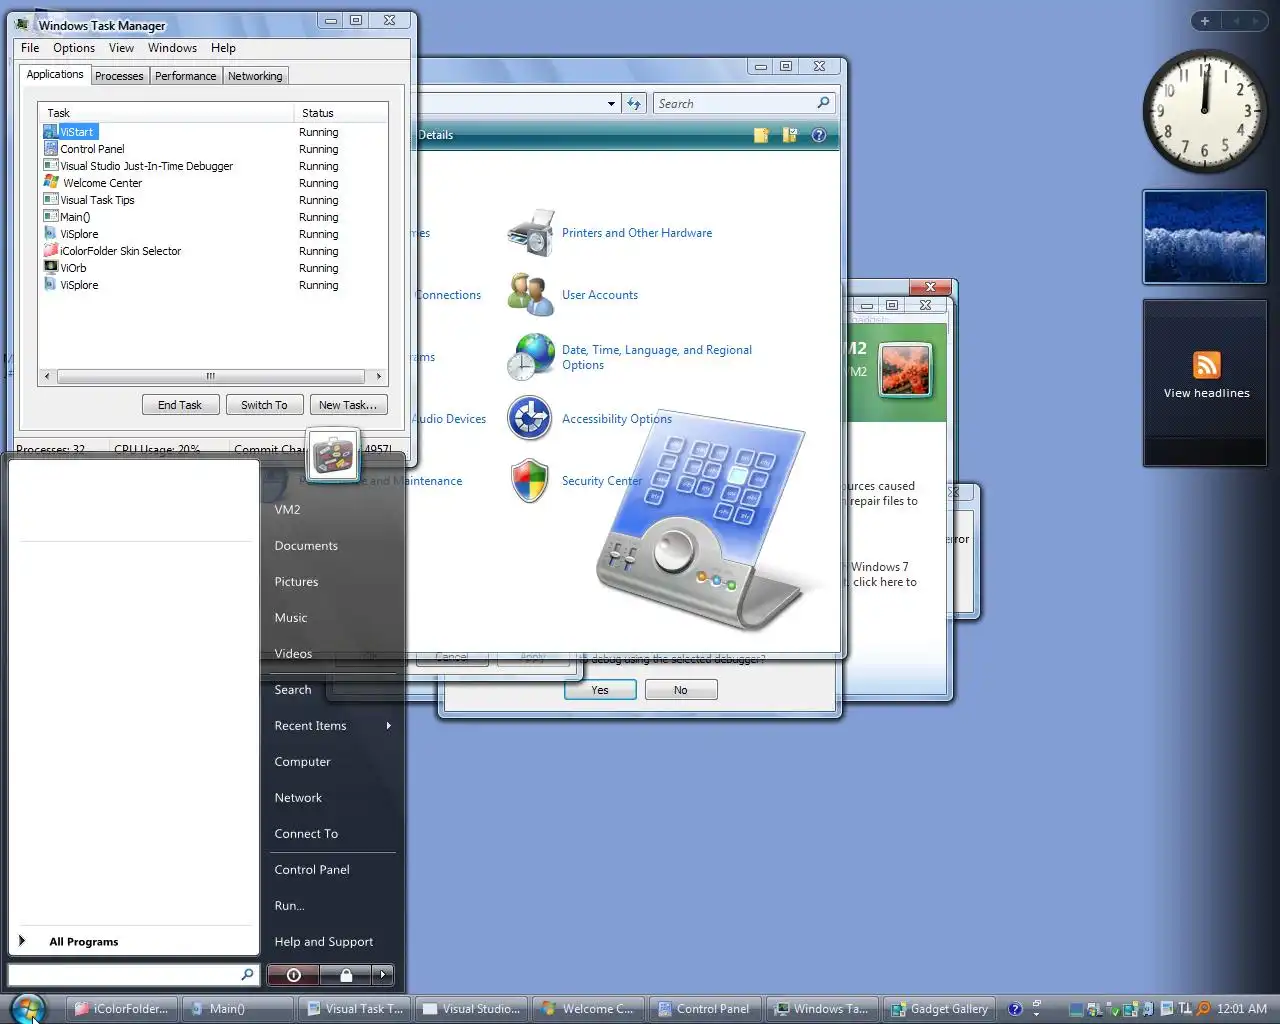Click Accessibility Options icon
This screenshot has height=1024, width=1280.
pos(530,419)
